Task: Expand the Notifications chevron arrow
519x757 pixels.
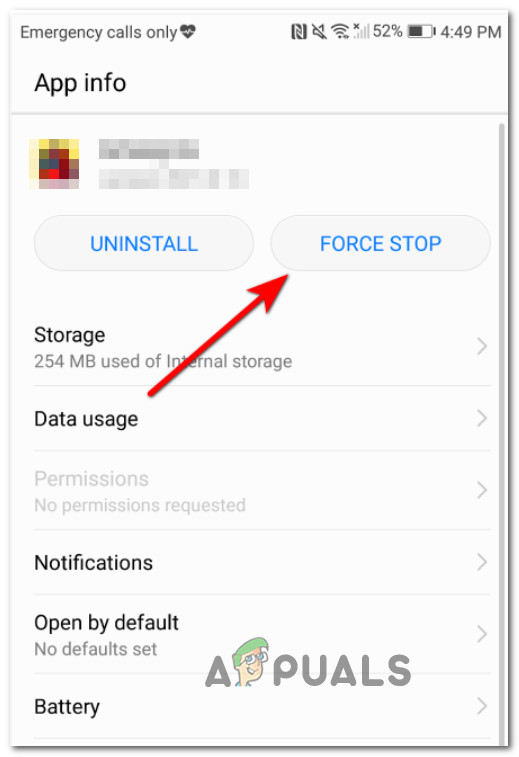Action: click(481, 562)
